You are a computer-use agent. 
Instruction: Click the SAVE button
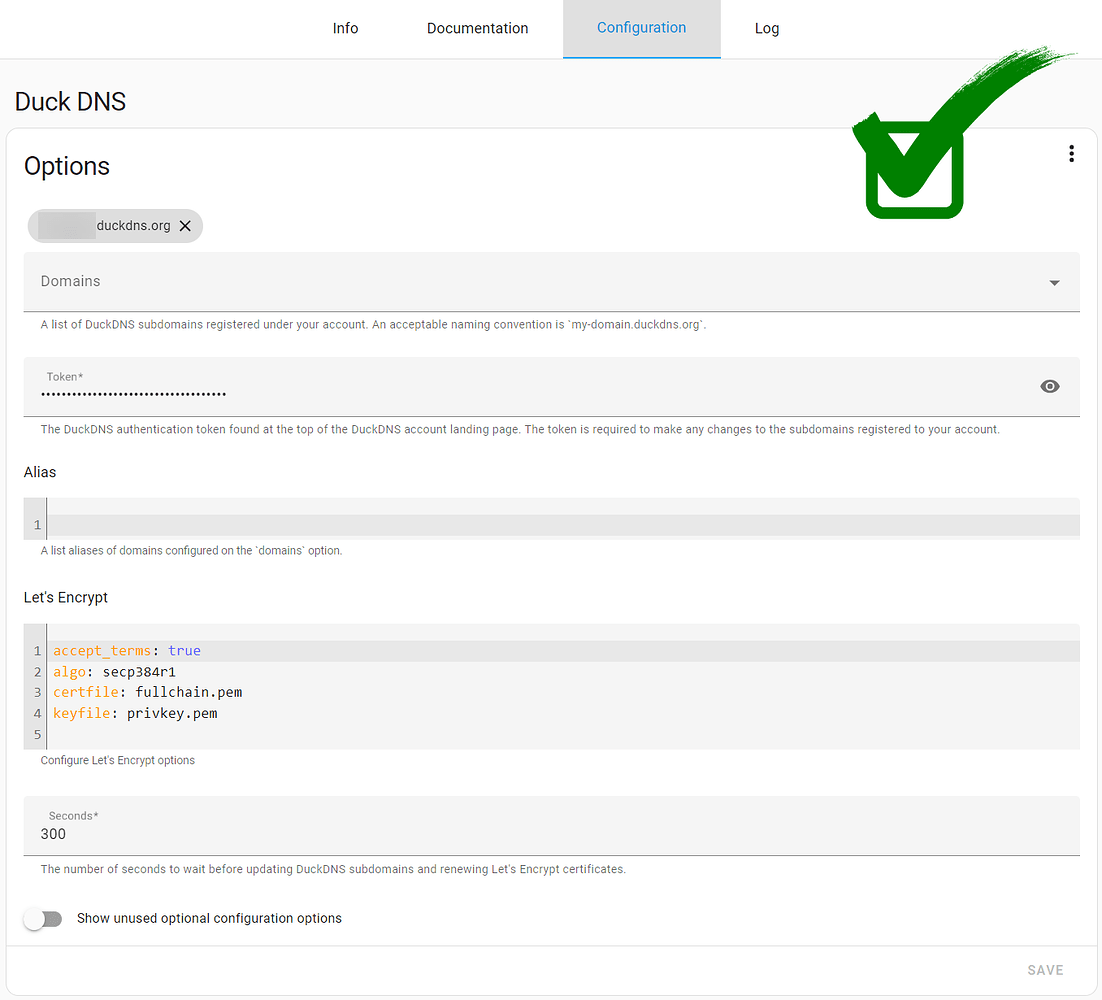tap(1045, 970)
